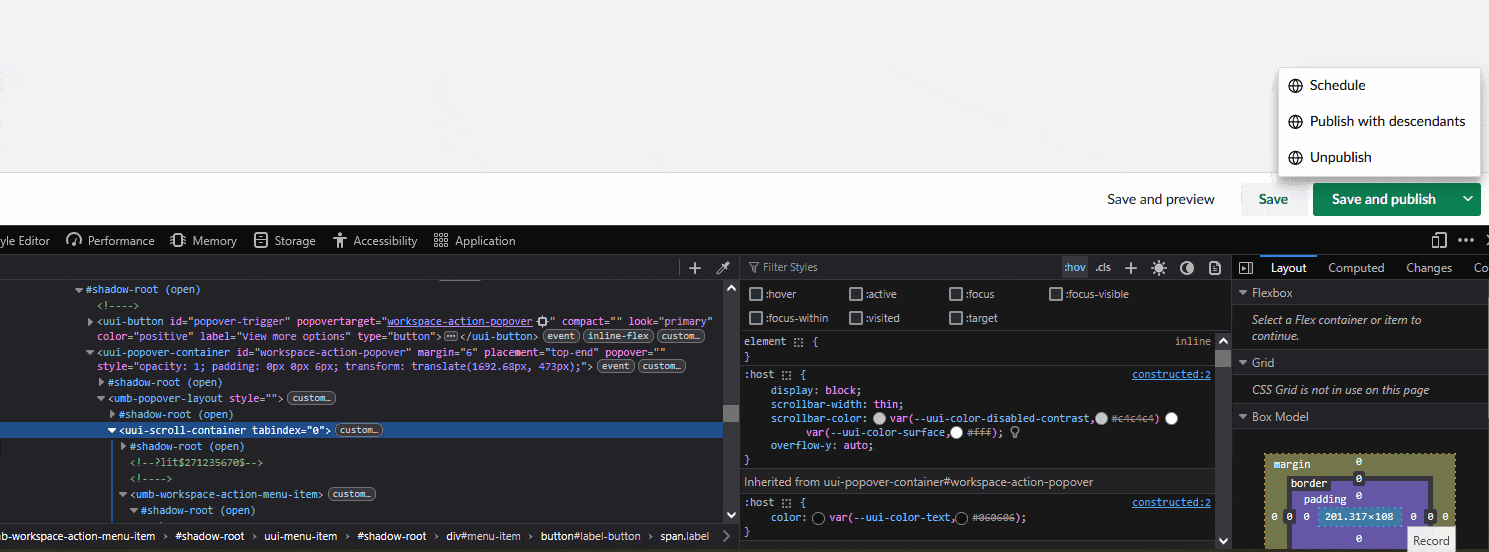This screenshot has width=1489, height=552.
Task: Activate the eyedropper color picker icon
Action: (723, 268)
